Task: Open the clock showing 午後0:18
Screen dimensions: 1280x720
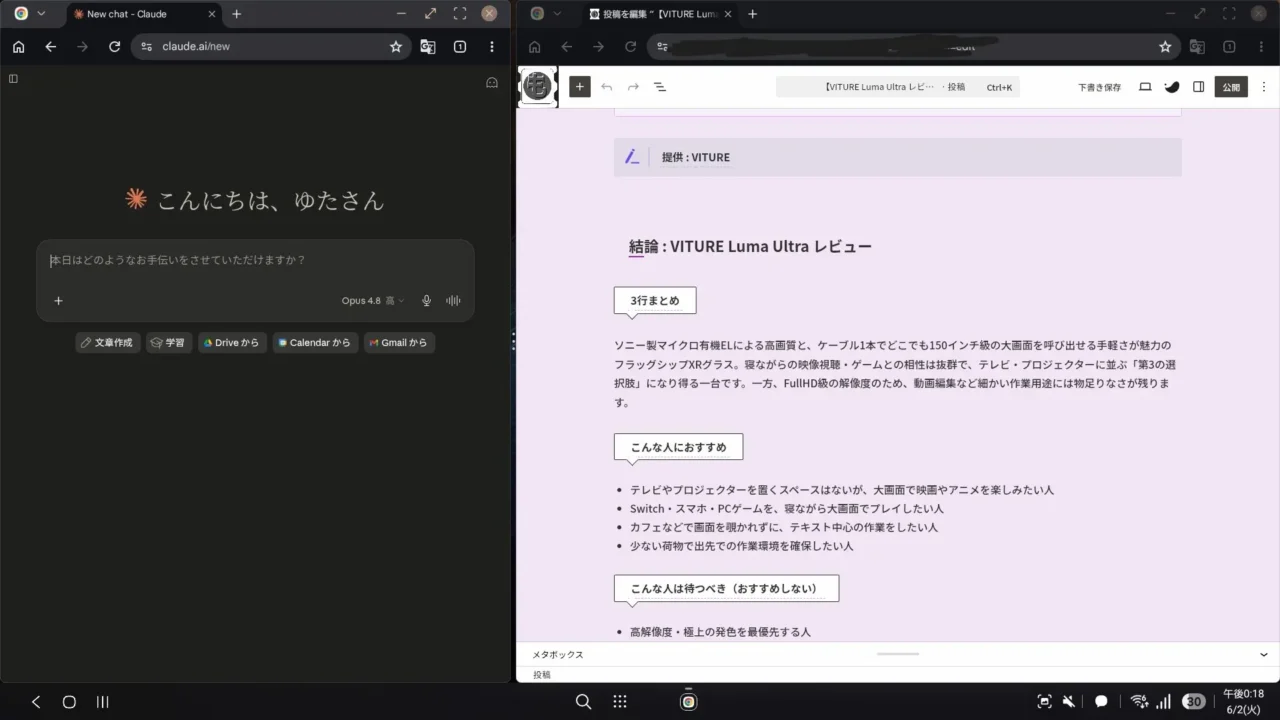Action: point(1243,694)
